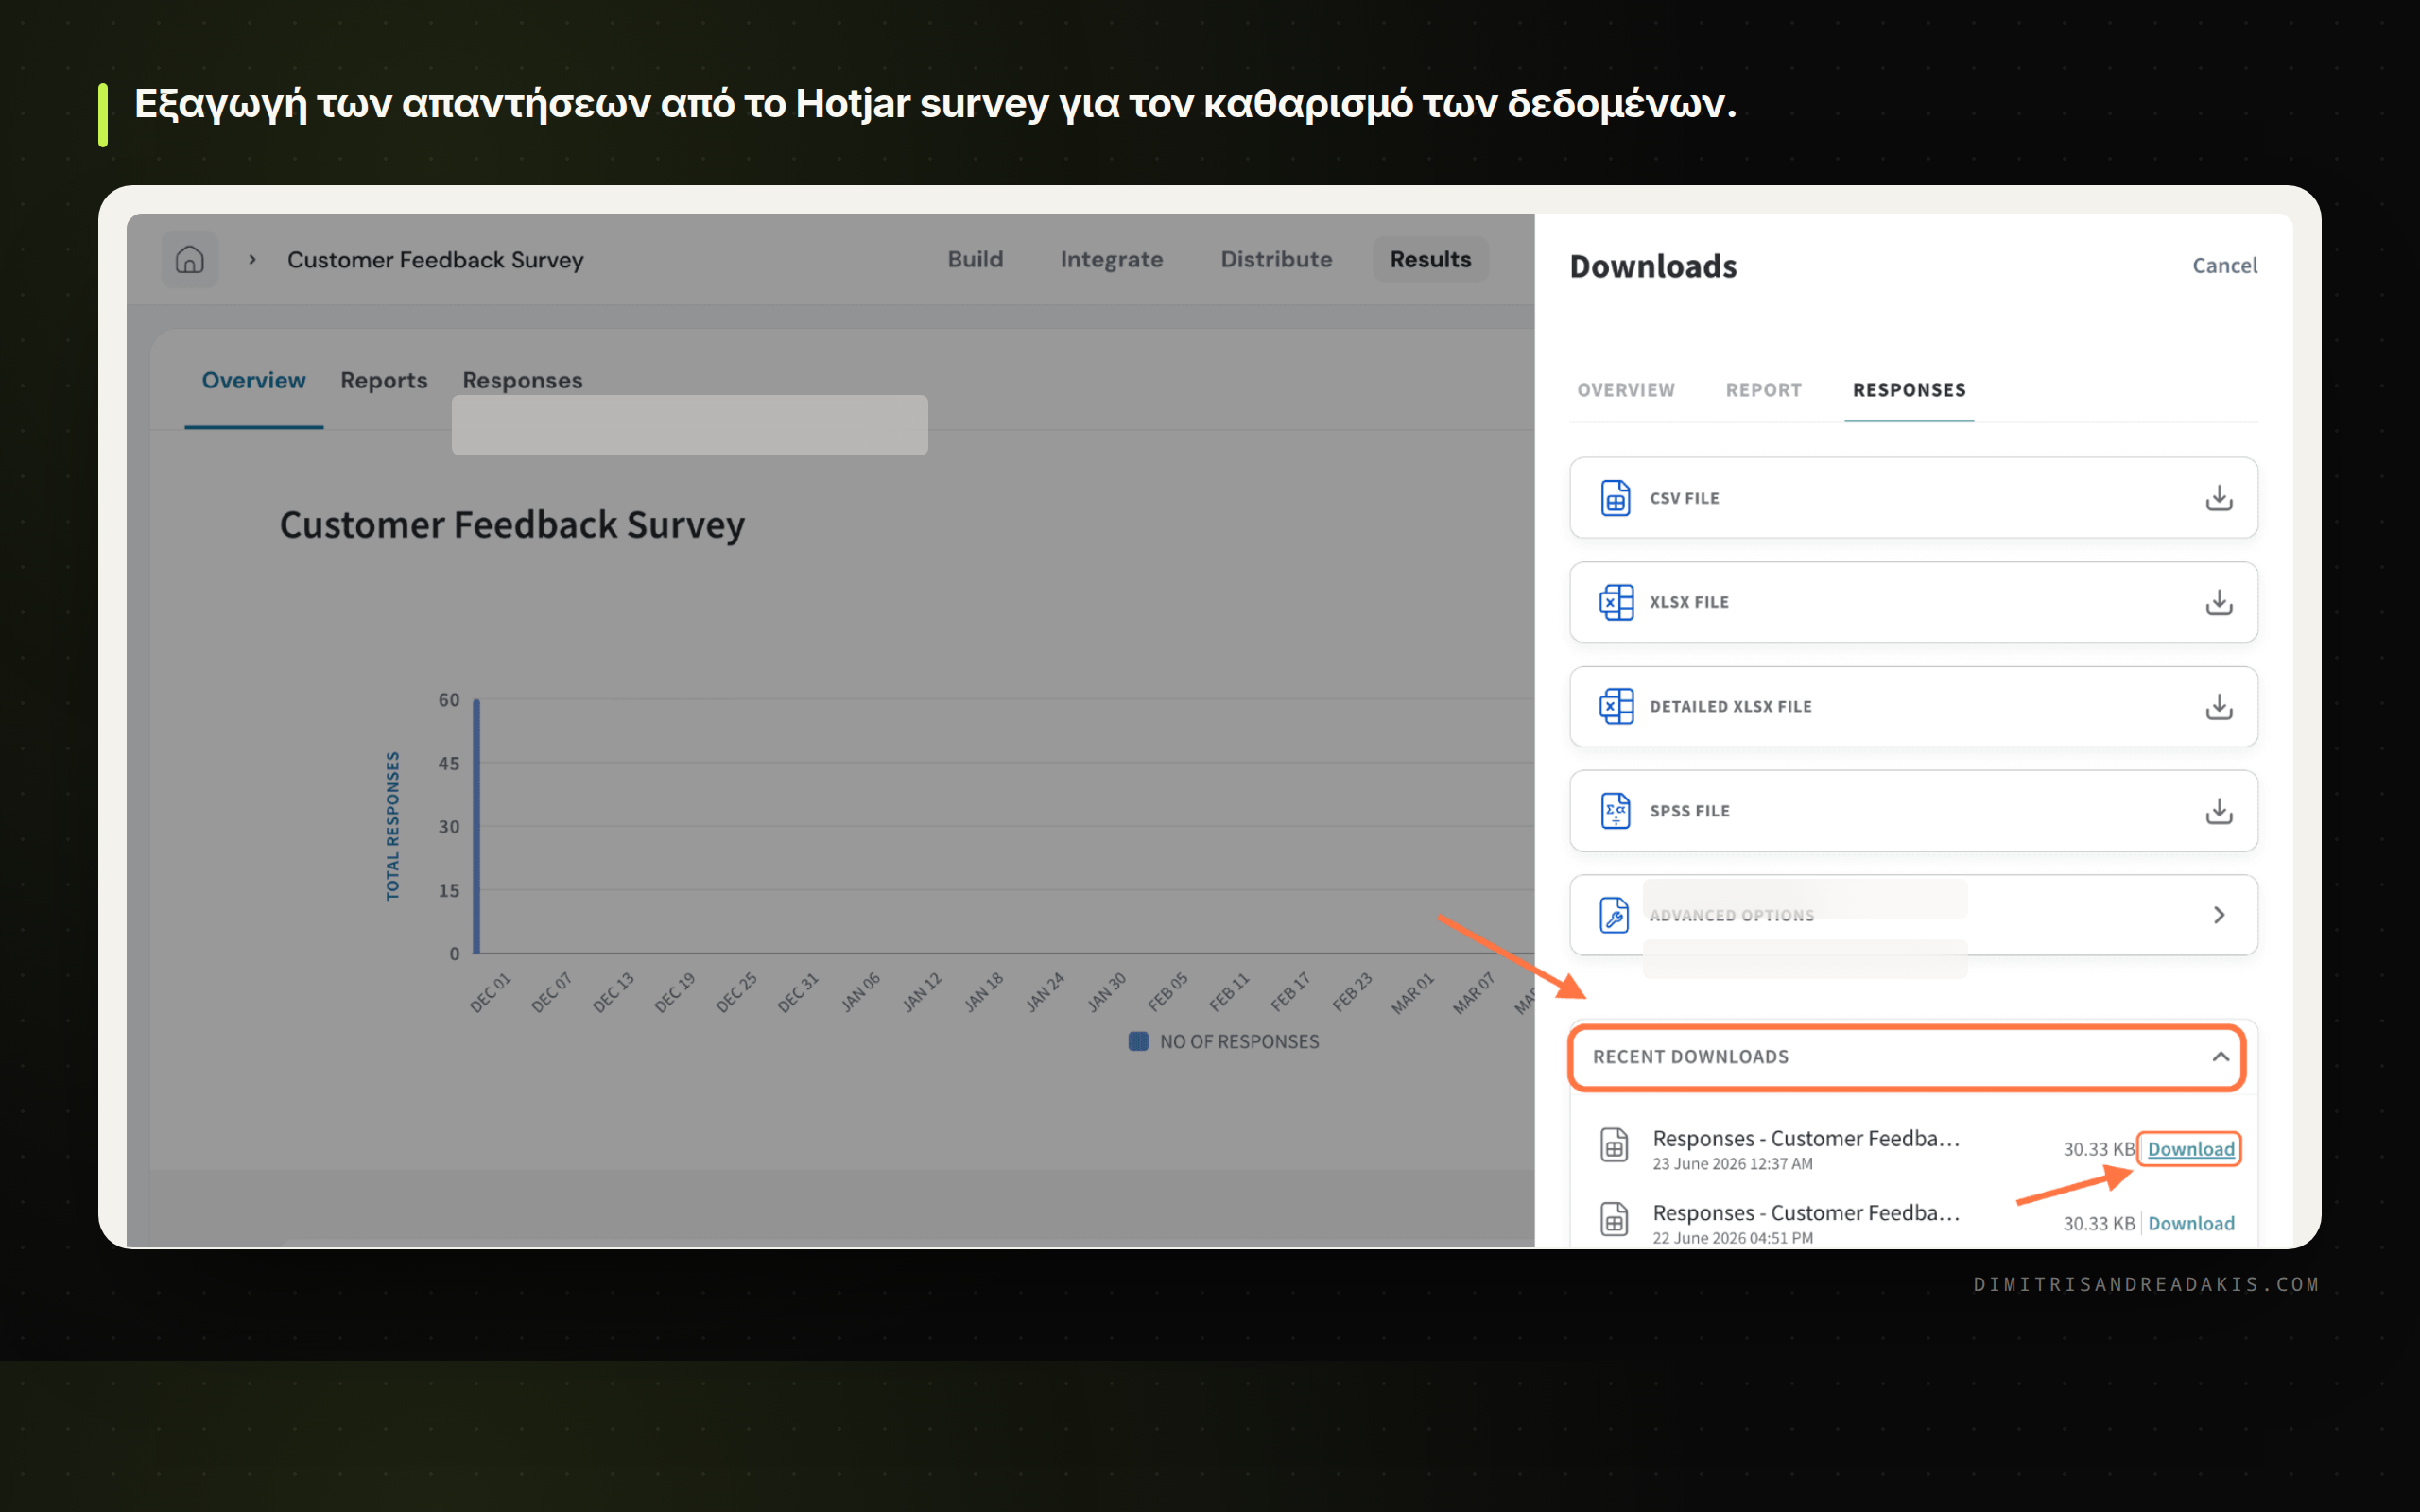Click 'NO OF RESPONSES' legend label

(x=1239, y=1041)
